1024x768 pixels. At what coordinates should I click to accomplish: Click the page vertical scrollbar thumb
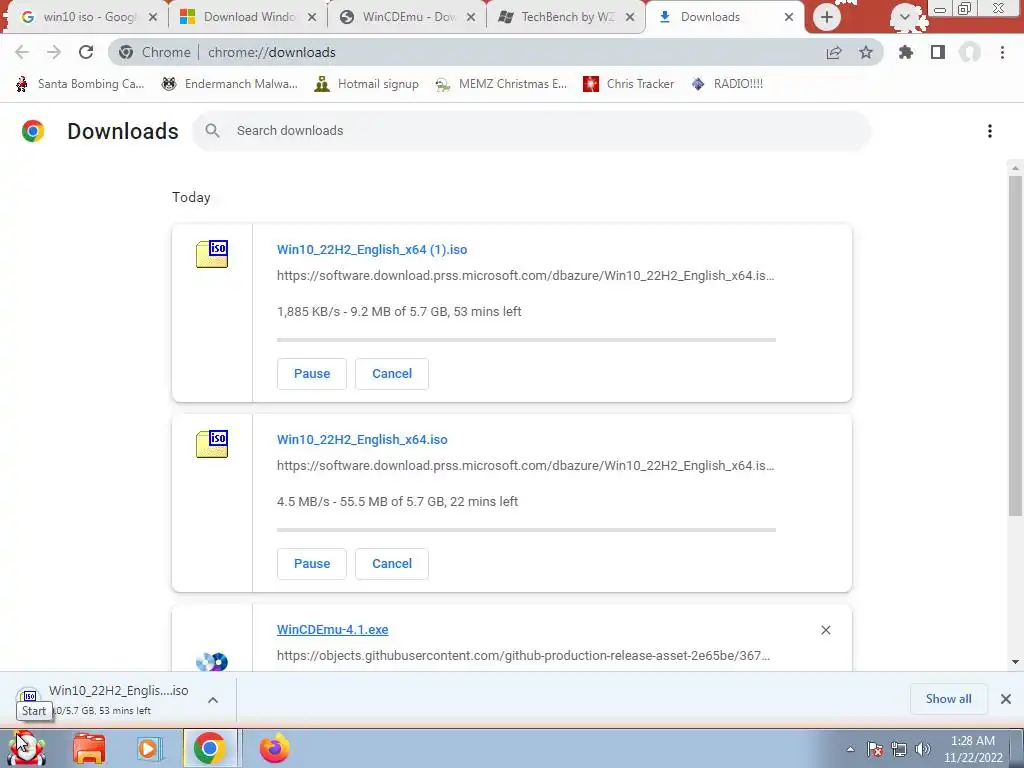1015,345
